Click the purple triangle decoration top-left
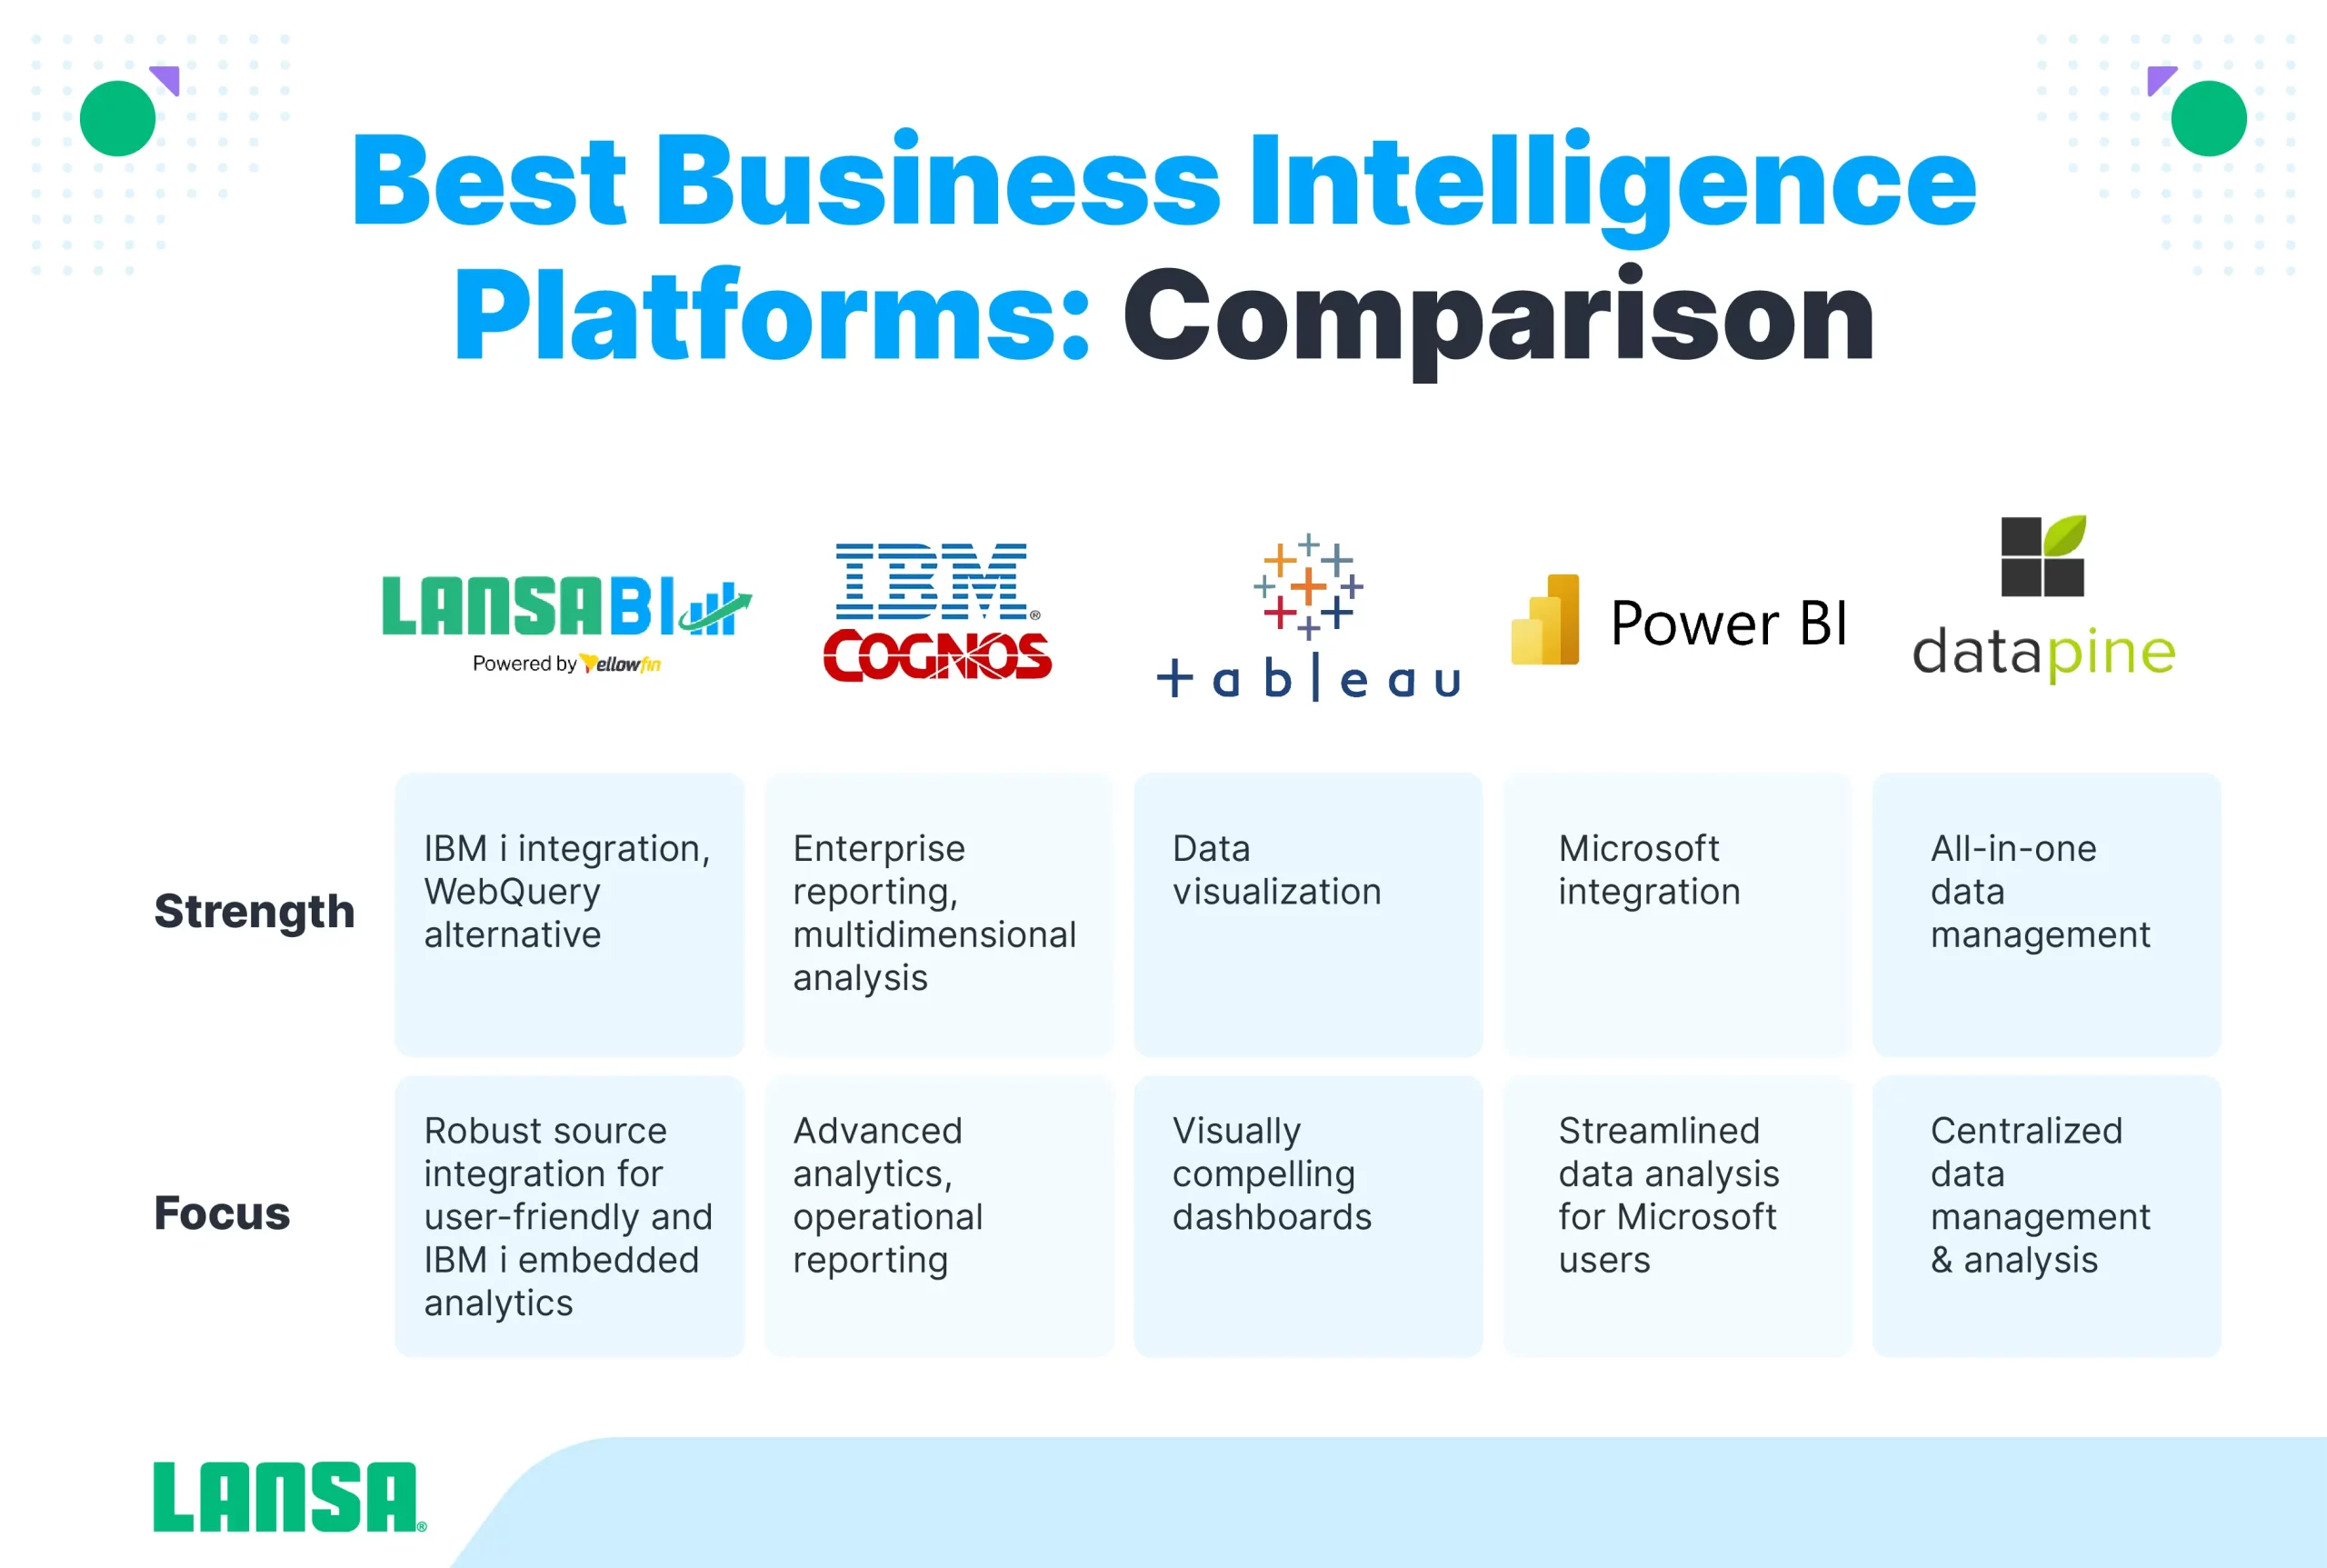2327x1568 pixels. click(x=163, y=77)
